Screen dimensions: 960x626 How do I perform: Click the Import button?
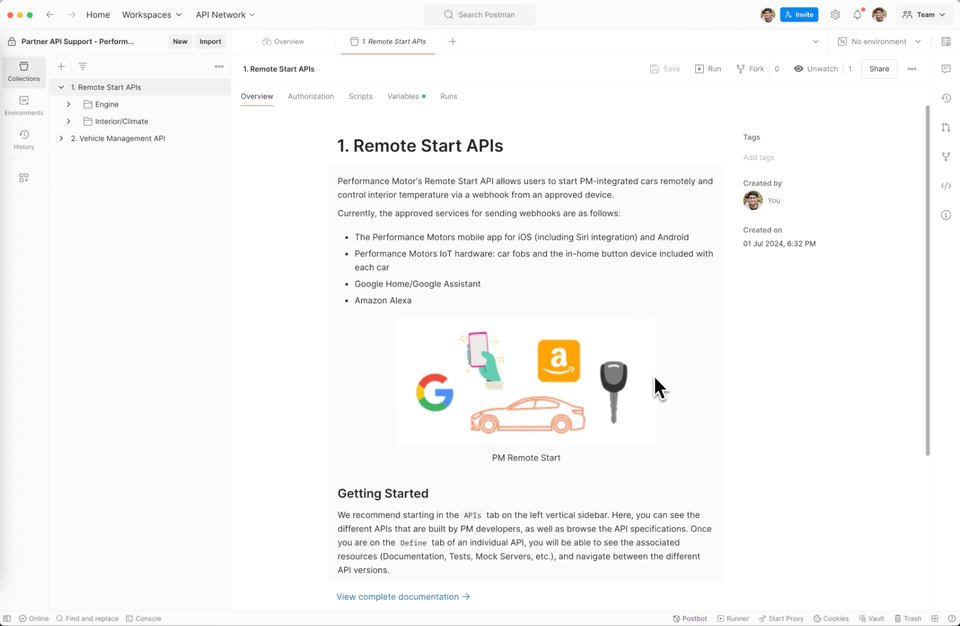pos(210,42)
